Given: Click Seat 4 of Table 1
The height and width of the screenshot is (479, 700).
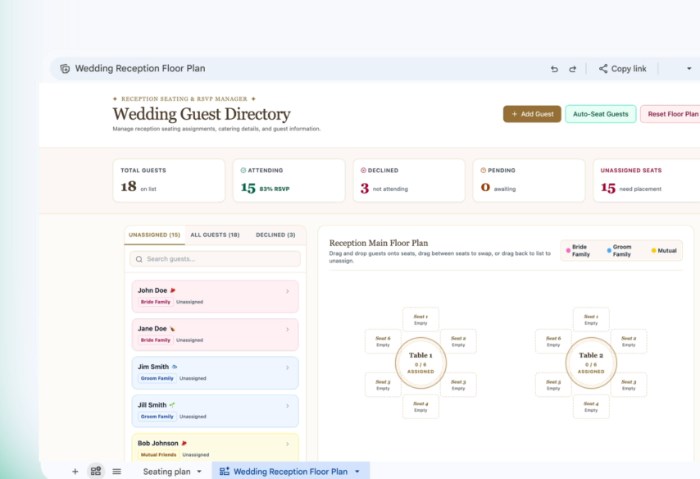Looking at the screenshot, I should pos(421,406).
